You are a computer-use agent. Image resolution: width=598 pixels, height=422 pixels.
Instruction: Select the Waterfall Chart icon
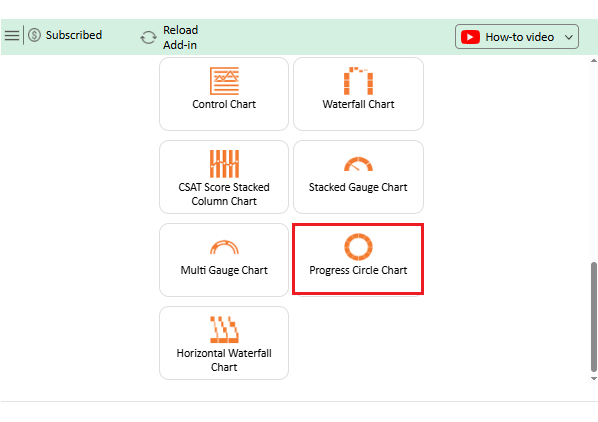[x=358, y=81]
